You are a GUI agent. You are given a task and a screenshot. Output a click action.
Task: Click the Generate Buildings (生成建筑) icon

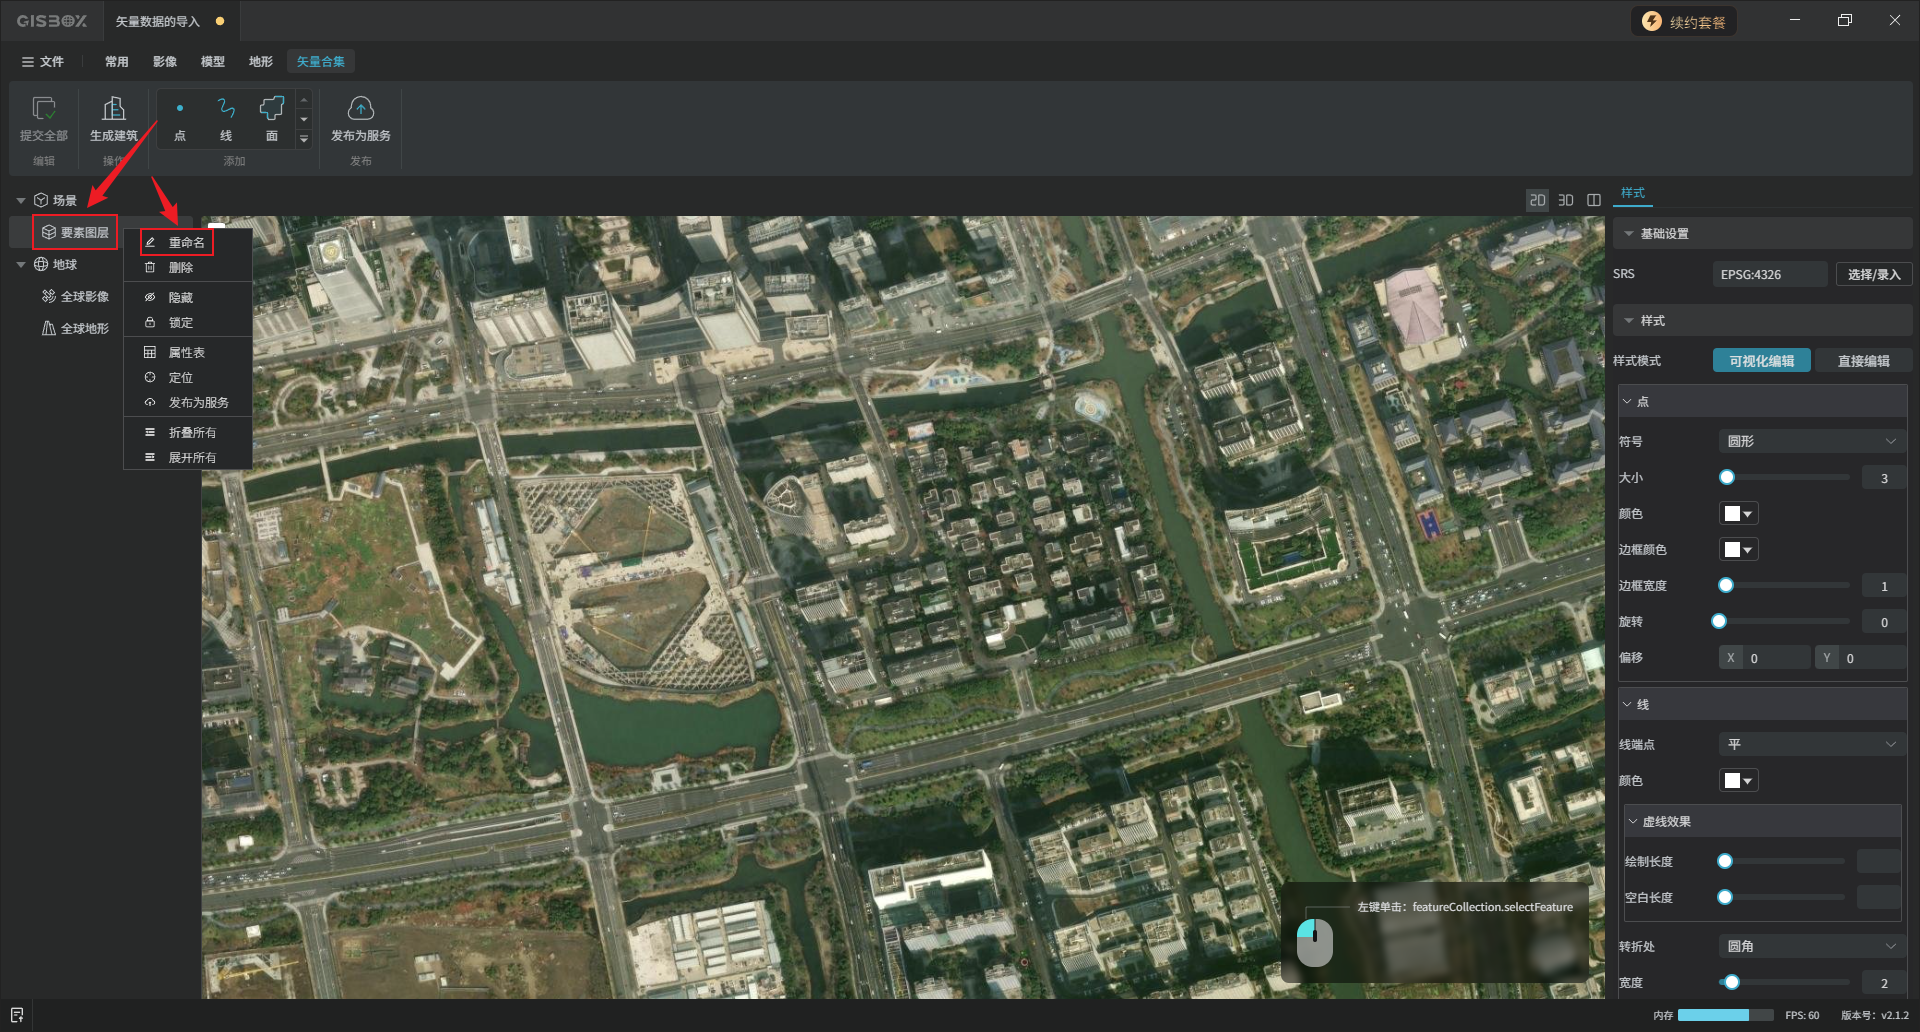pyautogui.click(x=114, y=108)
